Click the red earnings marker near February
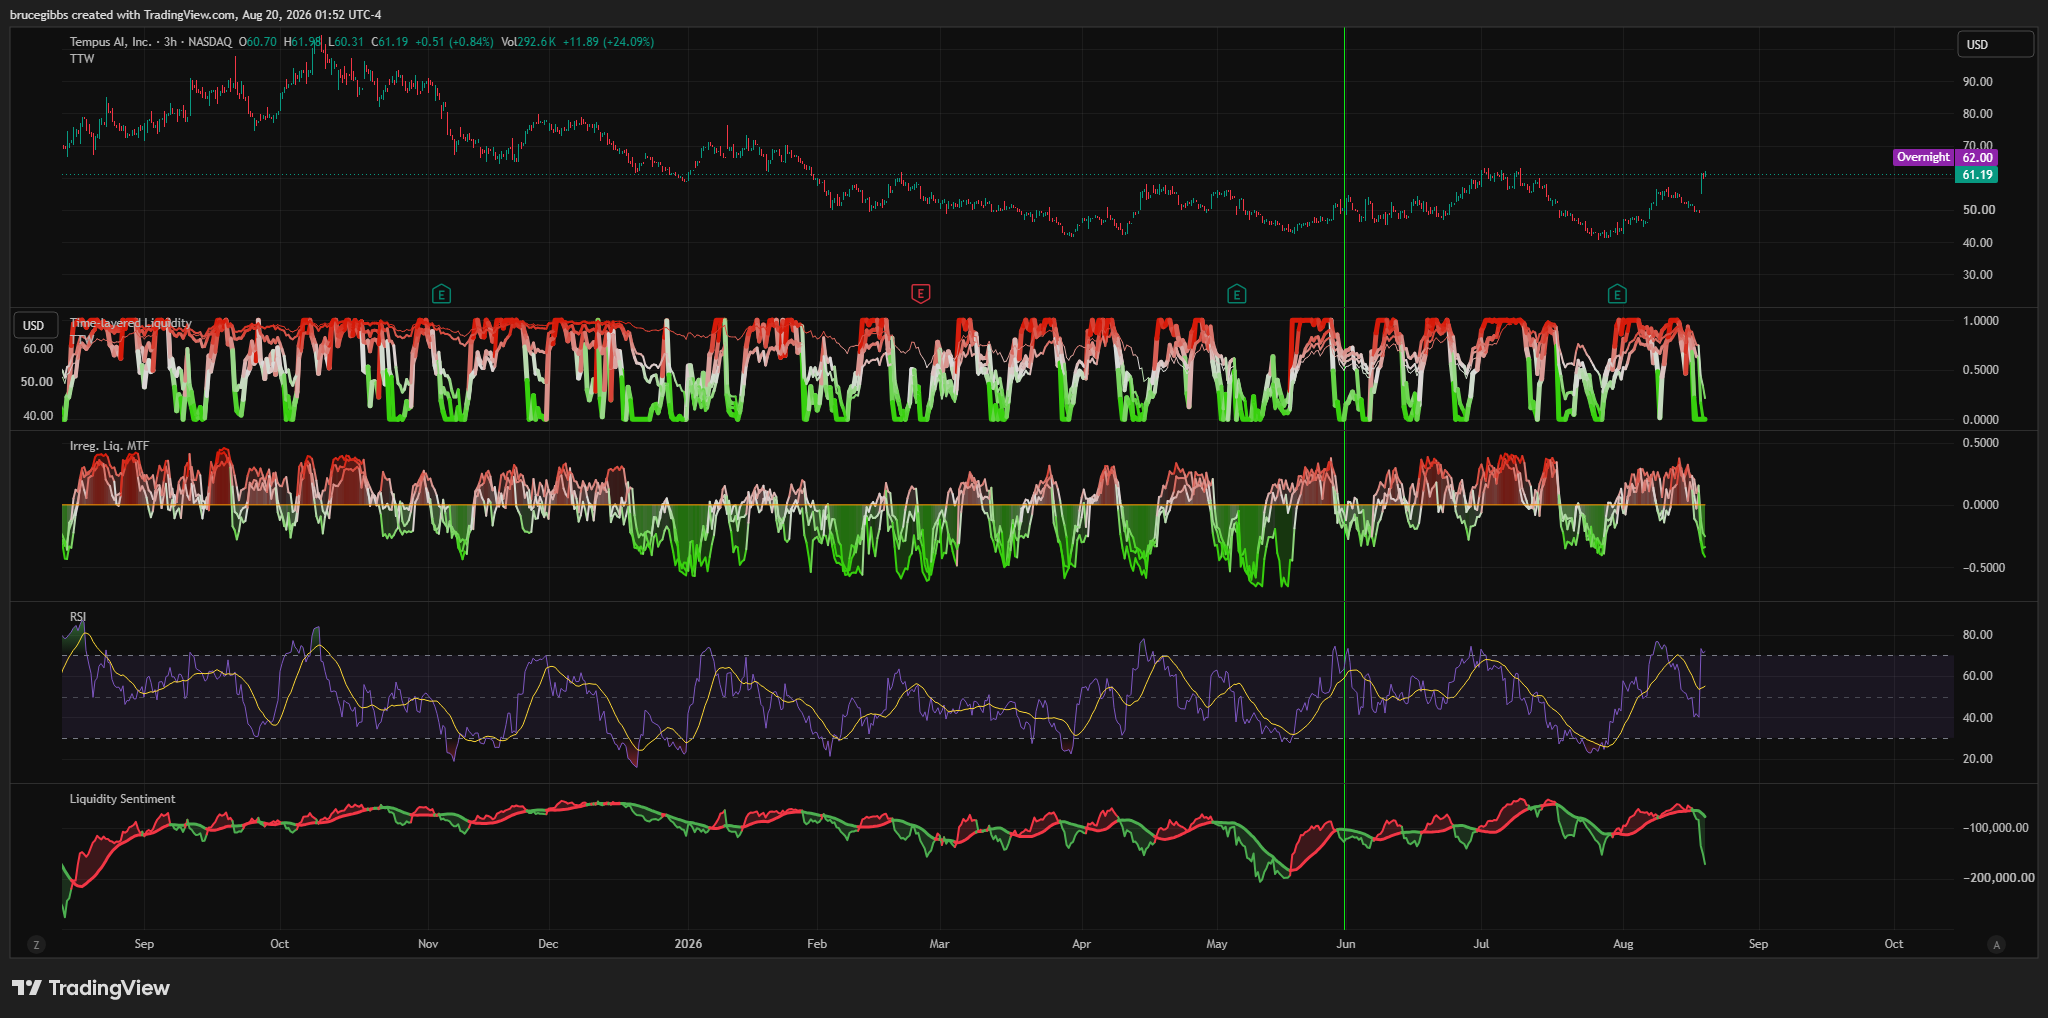 (921, 294)
